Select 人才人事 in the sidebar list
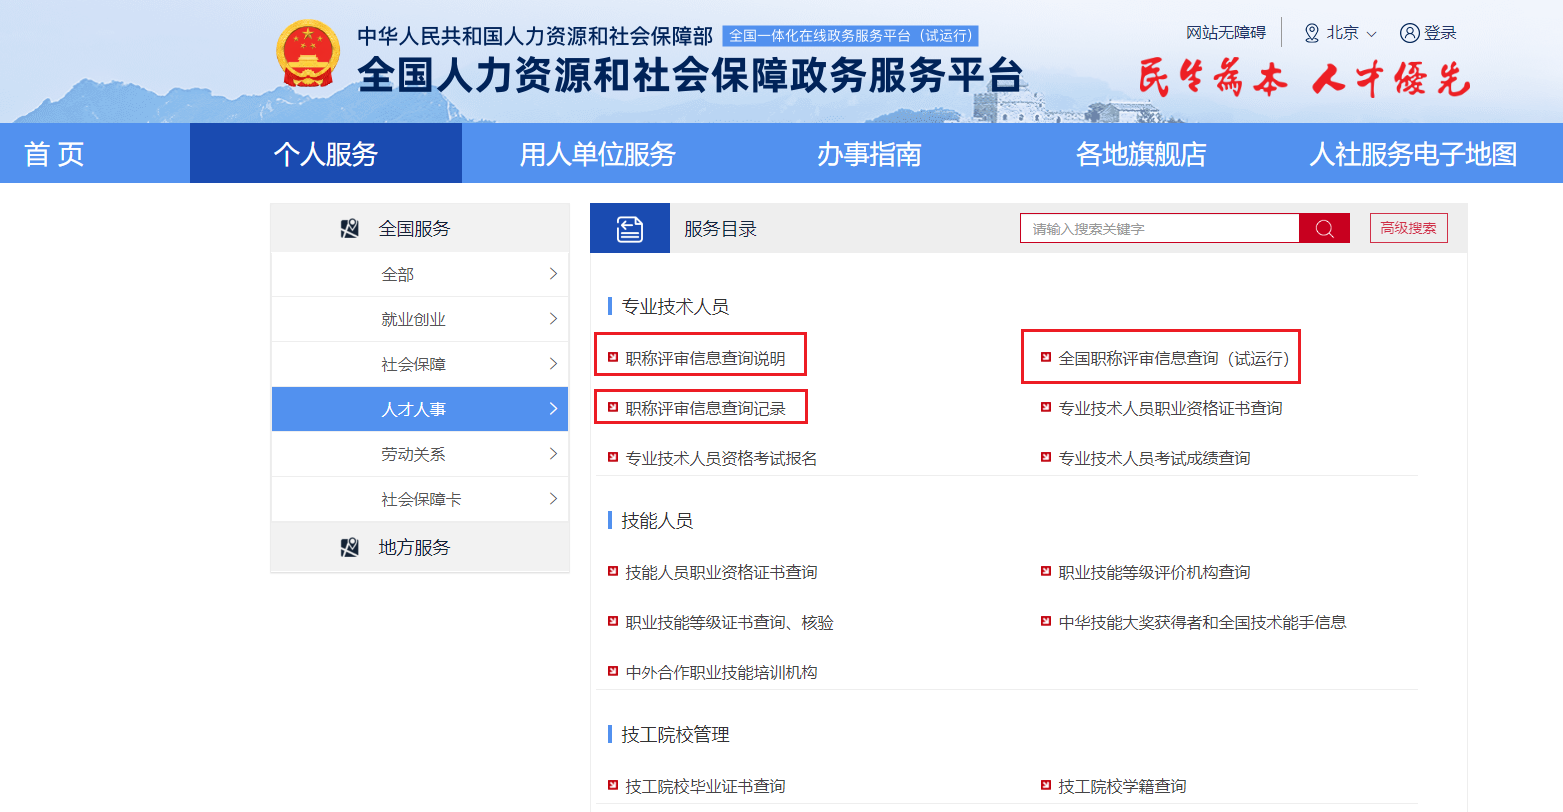Image resolution: width=1563 pixels, height=812 pixels. [420, 409]
